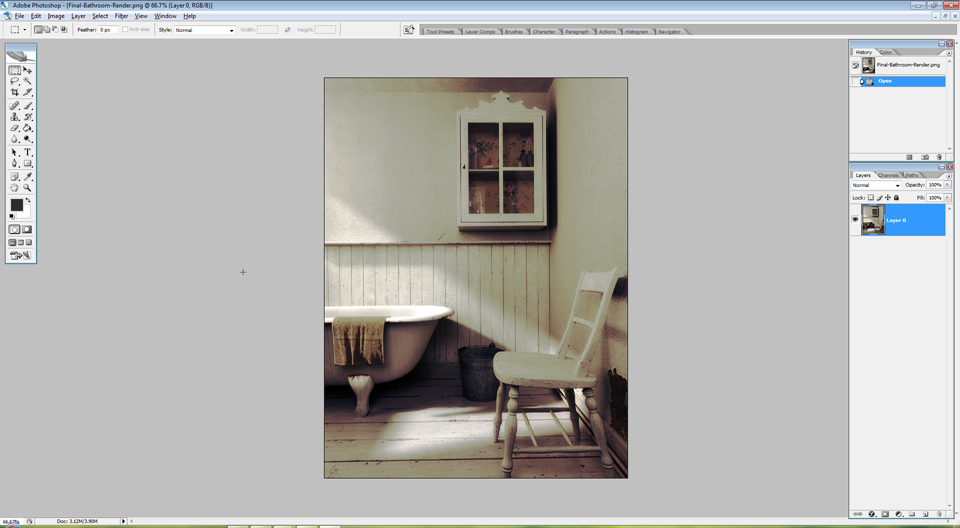The height and width of the screenshot is (528, 960).
Task: Select the Rectangular Marquee tool
Action: click(x=15, y=70)
